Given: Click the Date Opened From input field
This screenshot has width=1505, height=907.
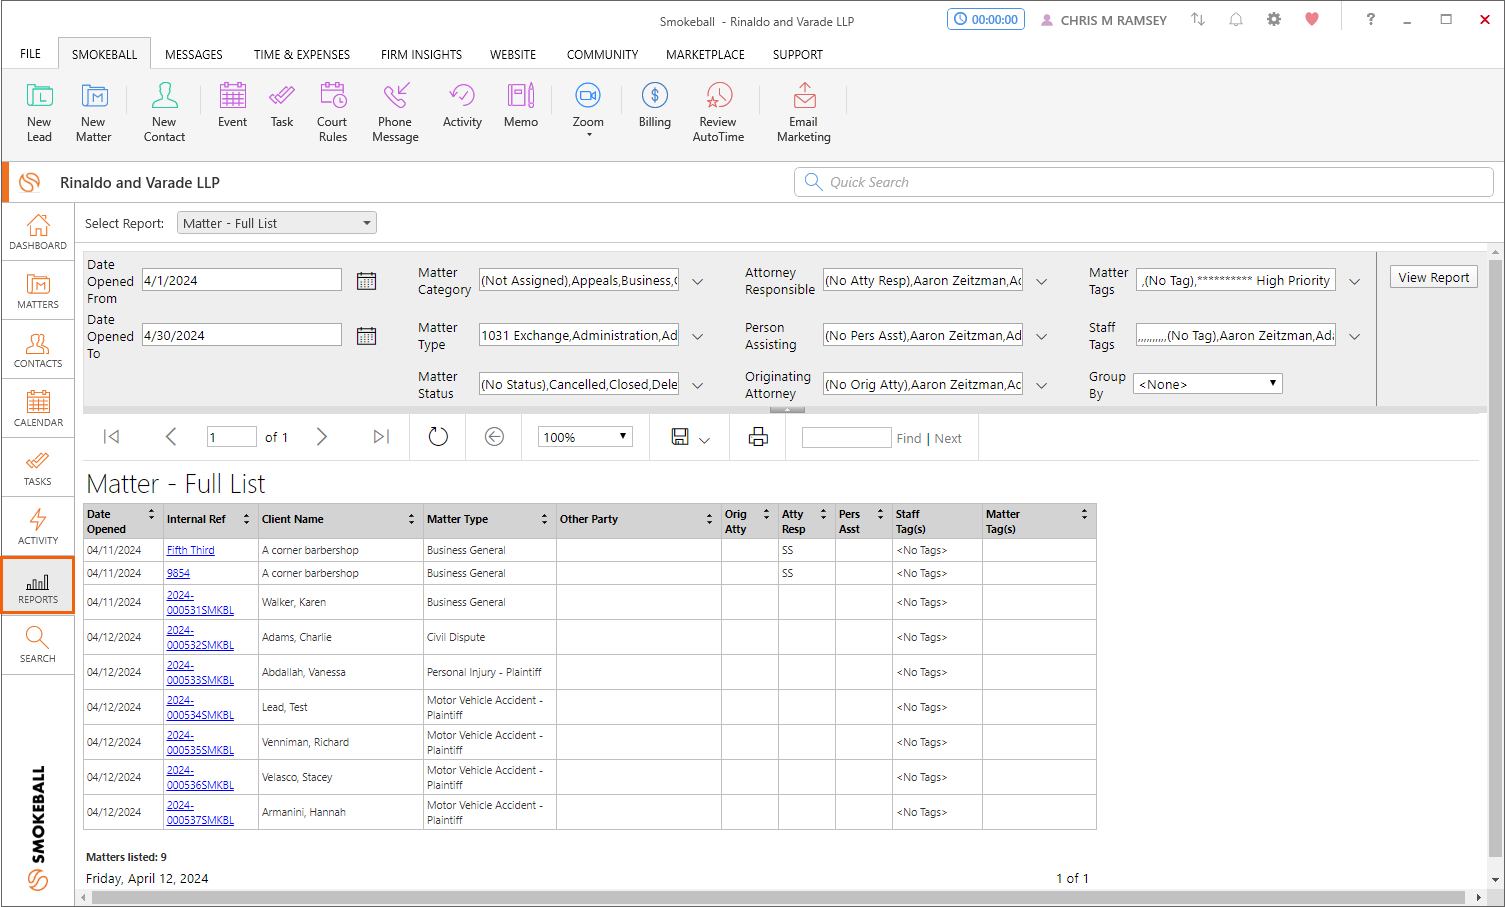Looking at the screenshot, I should 242,280.
